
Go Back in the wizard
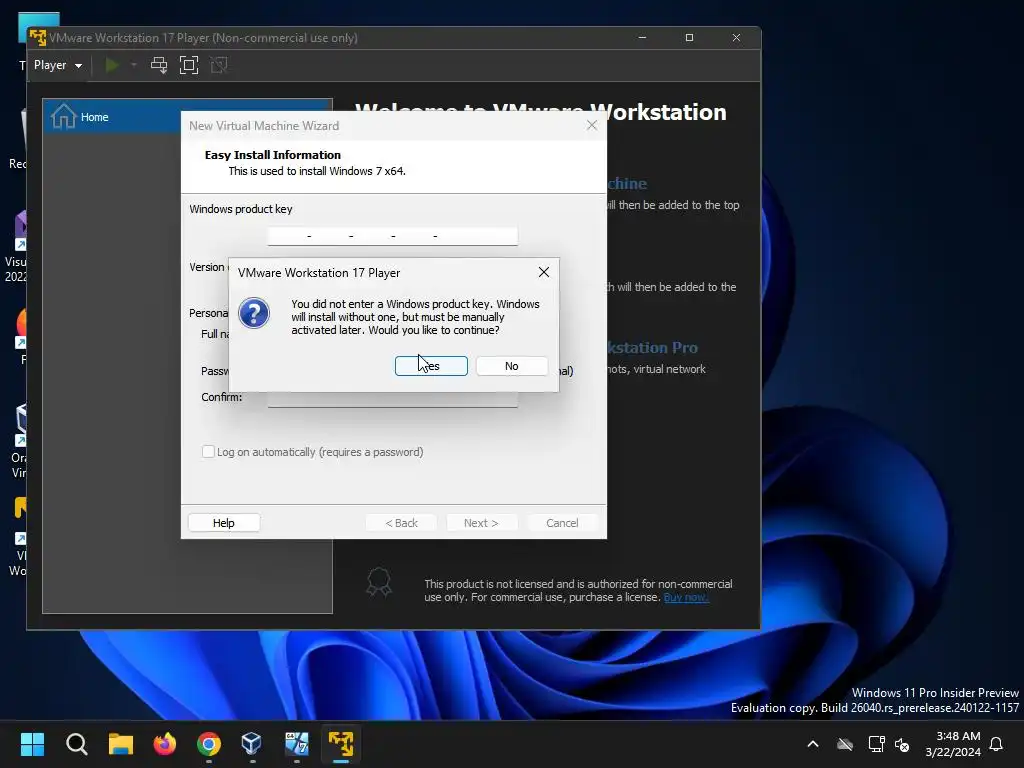(401, 523)
